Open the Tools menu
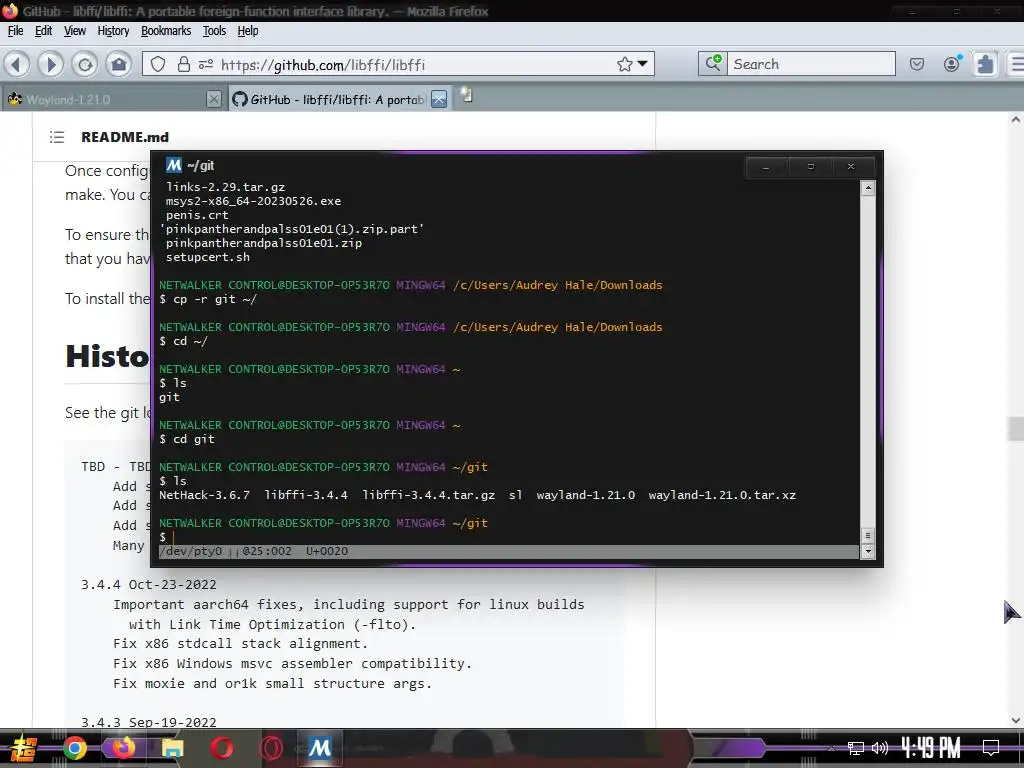1024x768 pixels. pos(214,31)
